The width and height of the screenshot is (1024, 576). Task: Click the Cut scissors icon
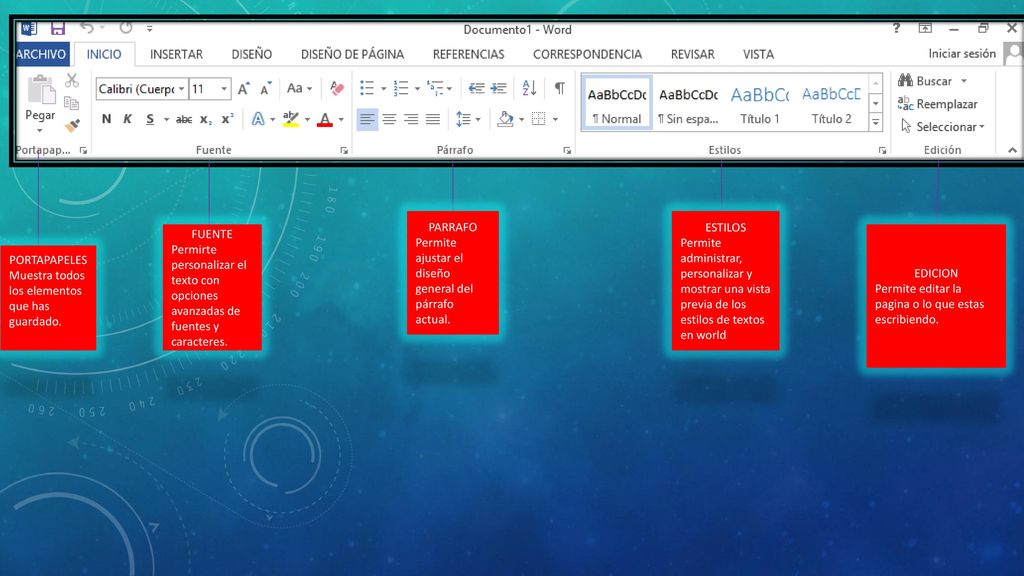72,80
